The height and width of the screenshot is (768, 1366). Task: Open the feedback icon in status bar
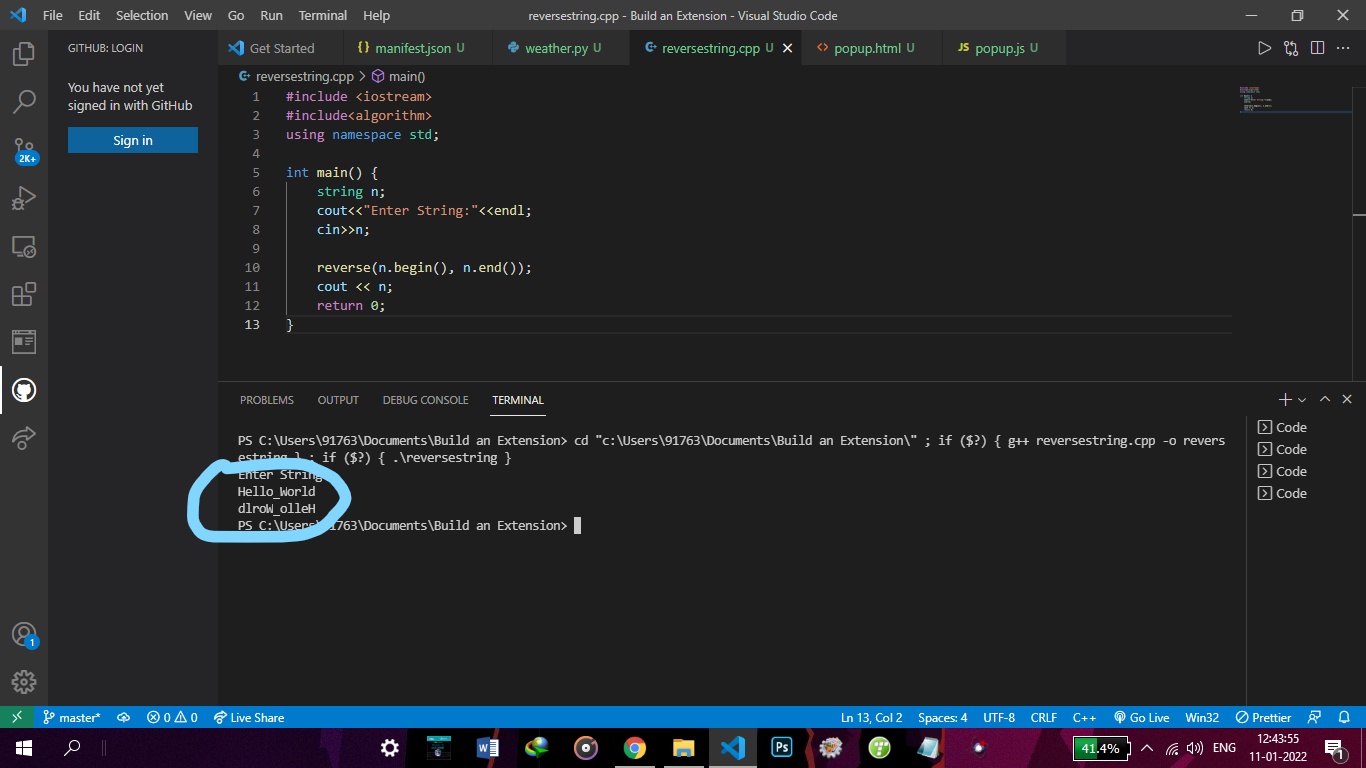(1315, 717)
